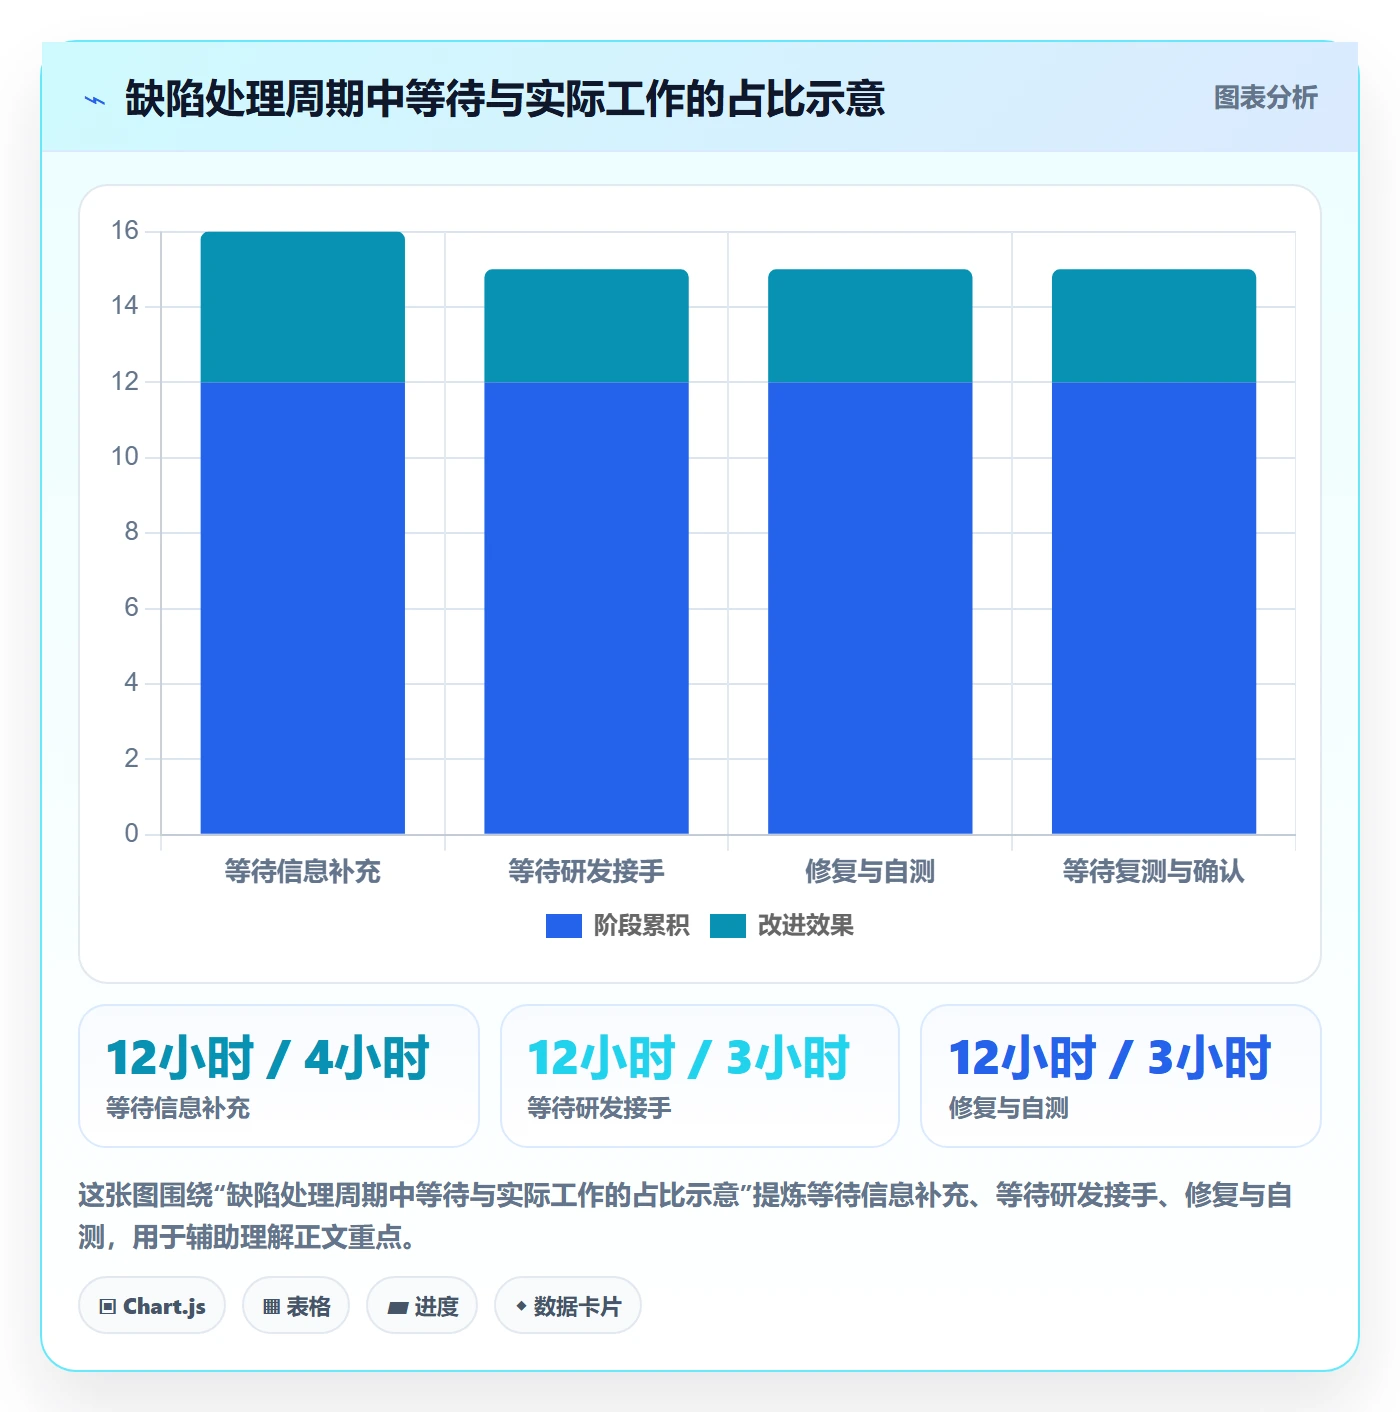Open the 修复与自测 data card
1400x1412 pixels.
[x=1121, y=1076]
